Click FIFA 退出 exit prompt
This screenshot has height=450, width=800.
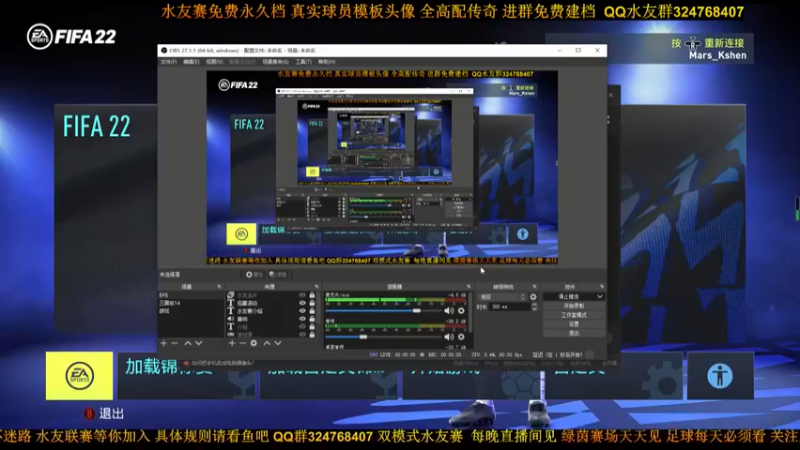coord(105,413)
